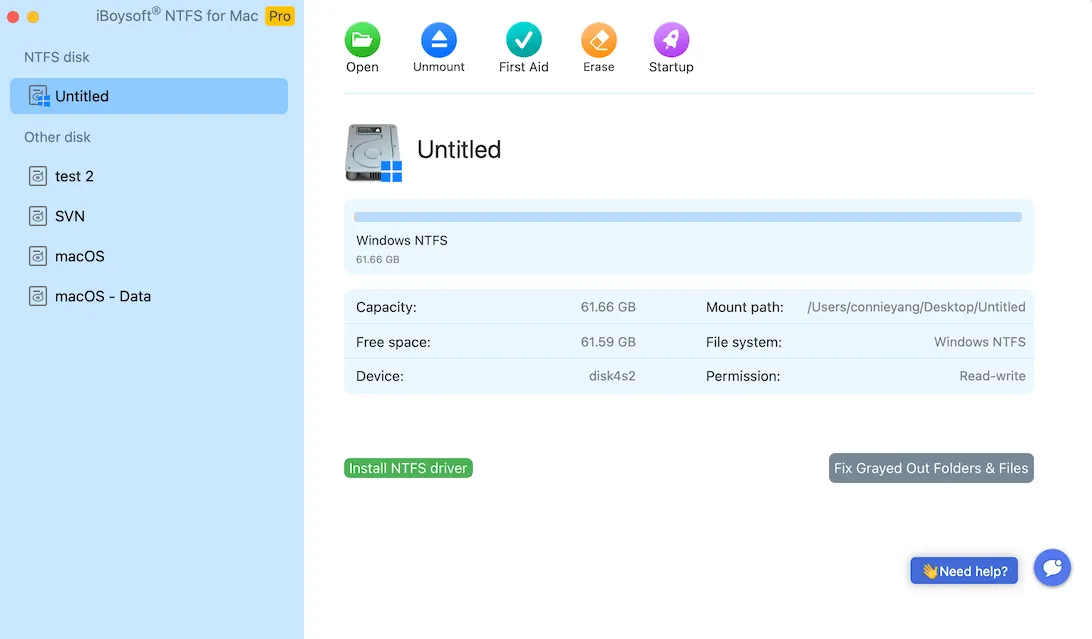Click the disk icon beside SVN
1092x639 pixels.
38,216
